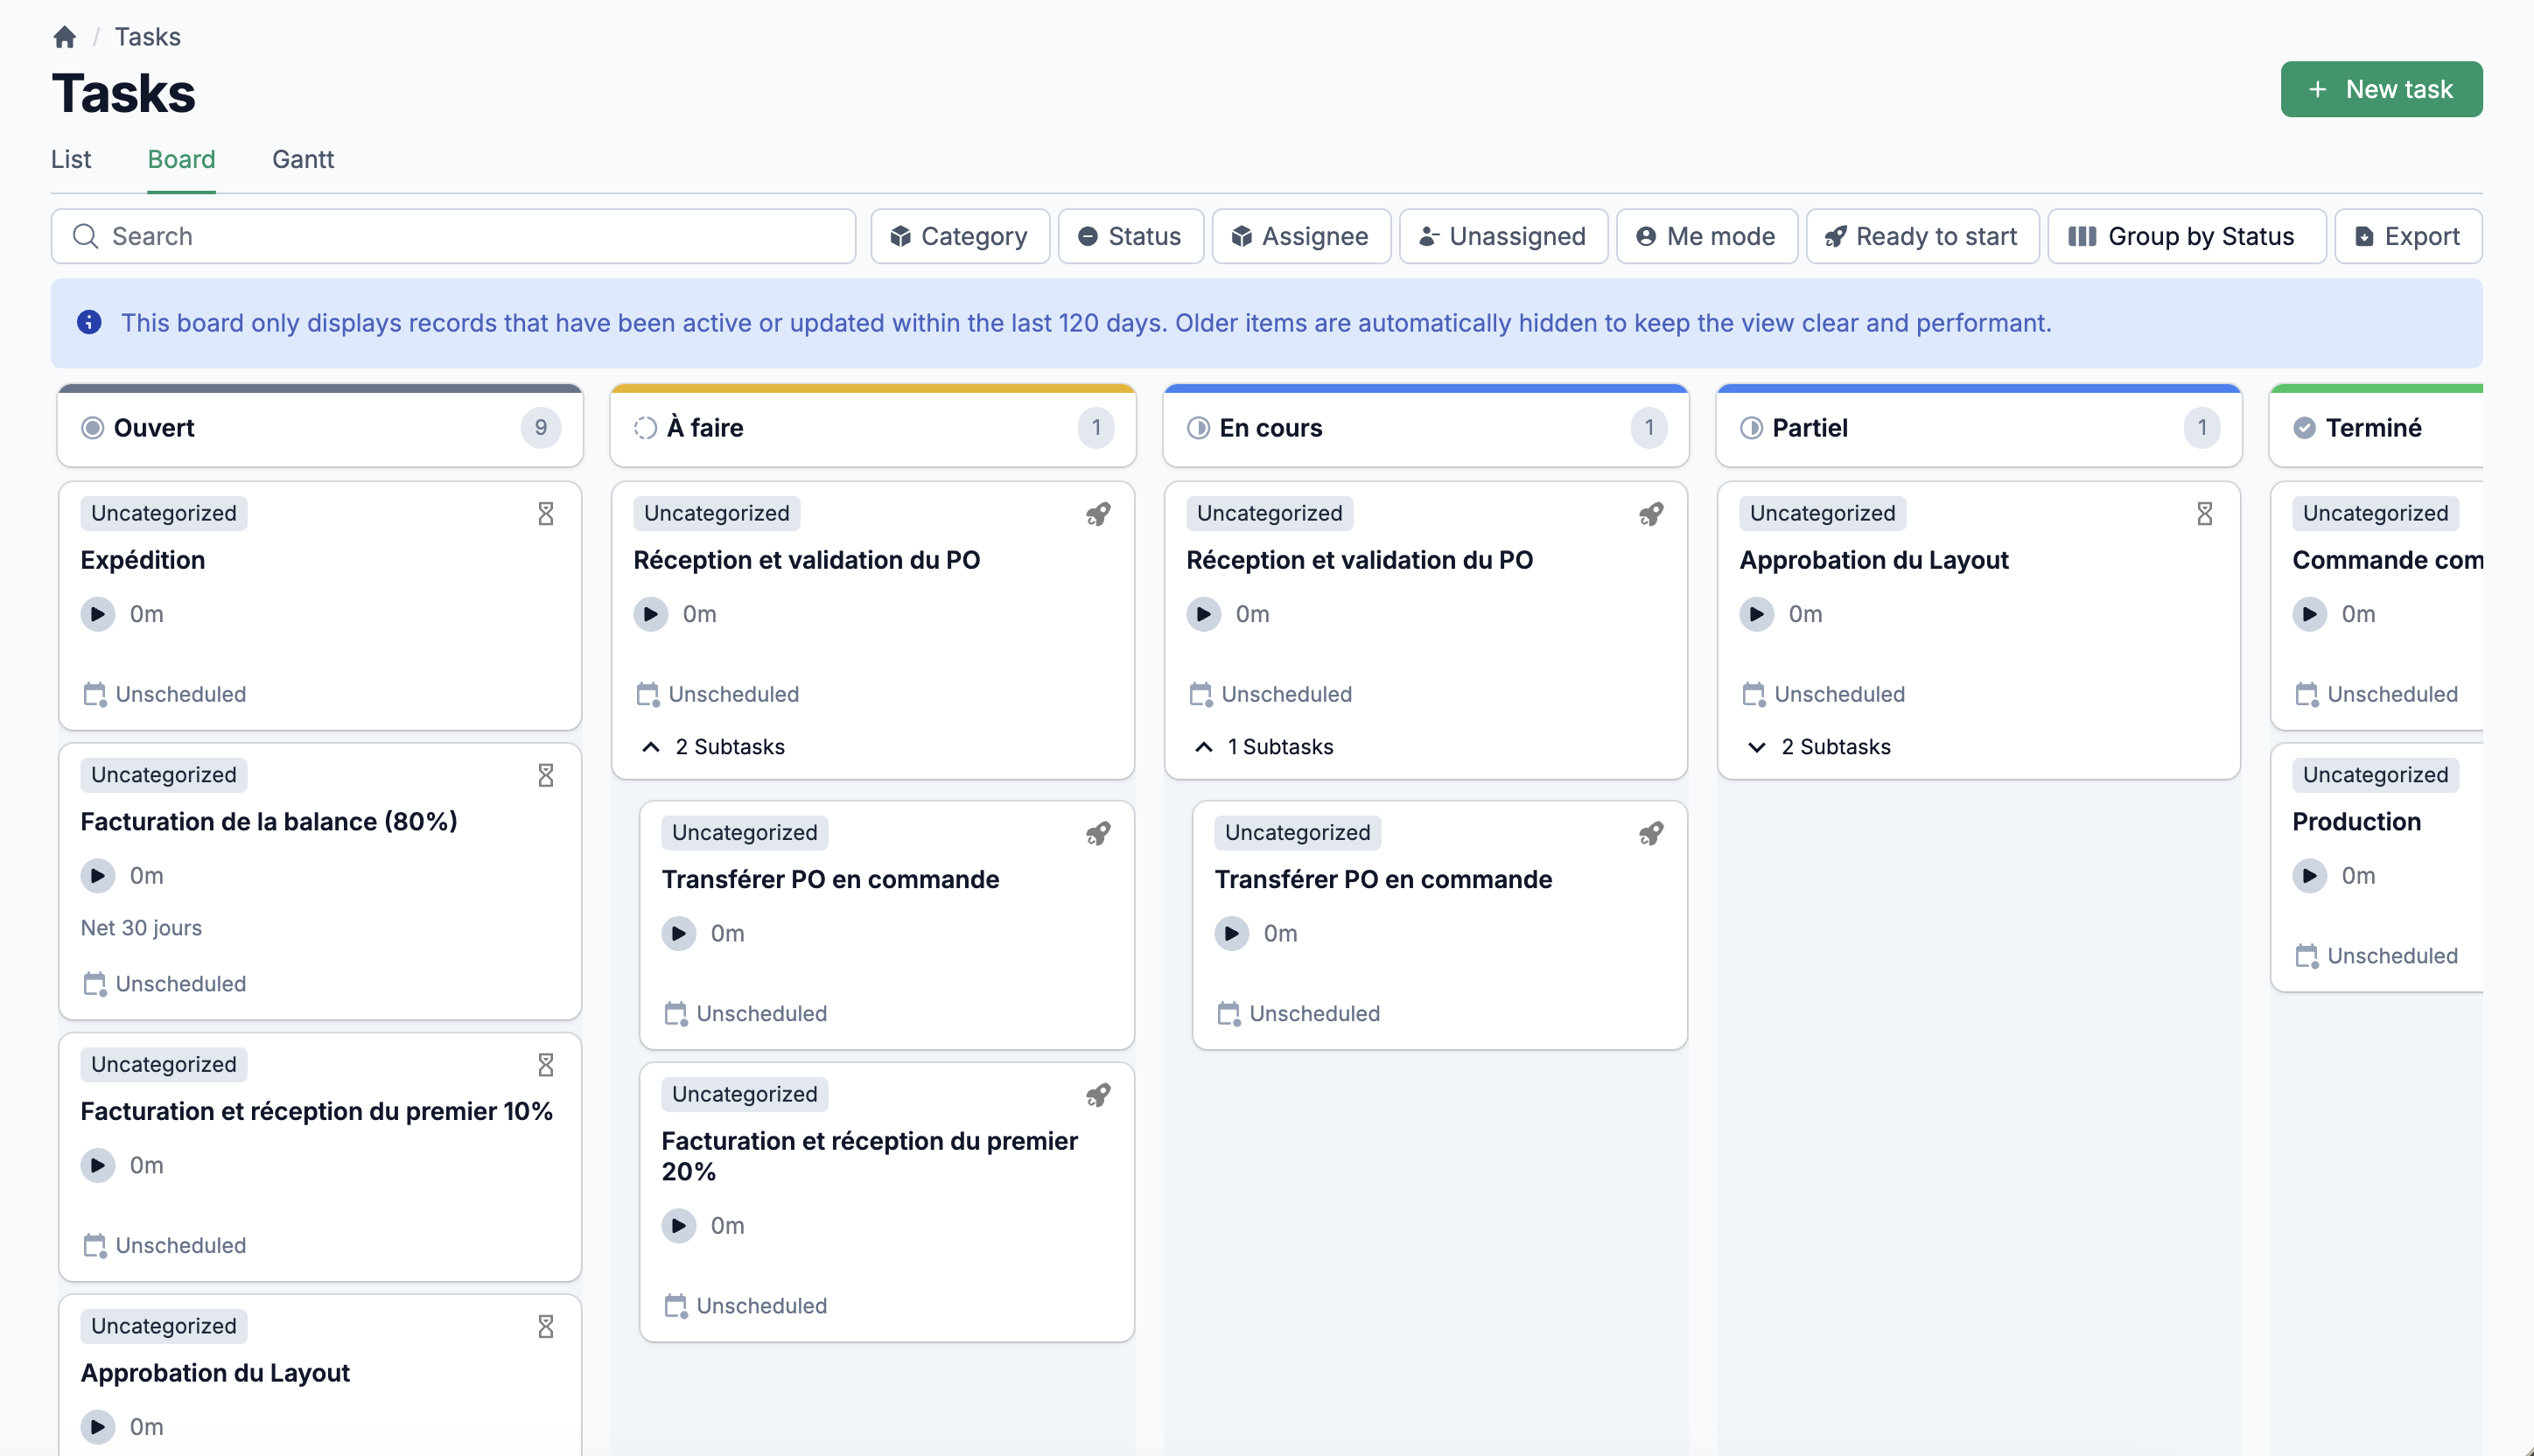Start timer on À faire Transférer PO en commande
Viewport: 2534px width, 1456px height.
tap(679, 934)
